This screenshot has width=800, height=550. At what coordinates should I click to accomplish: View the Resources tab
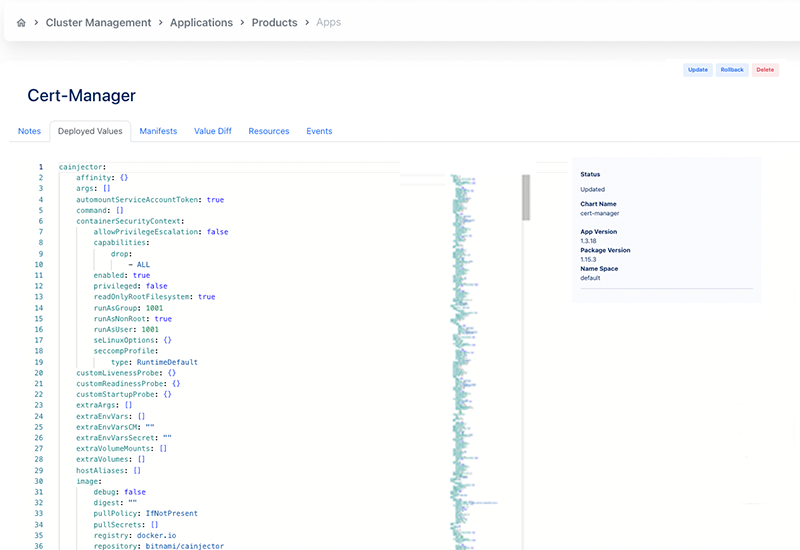point(268,131)
